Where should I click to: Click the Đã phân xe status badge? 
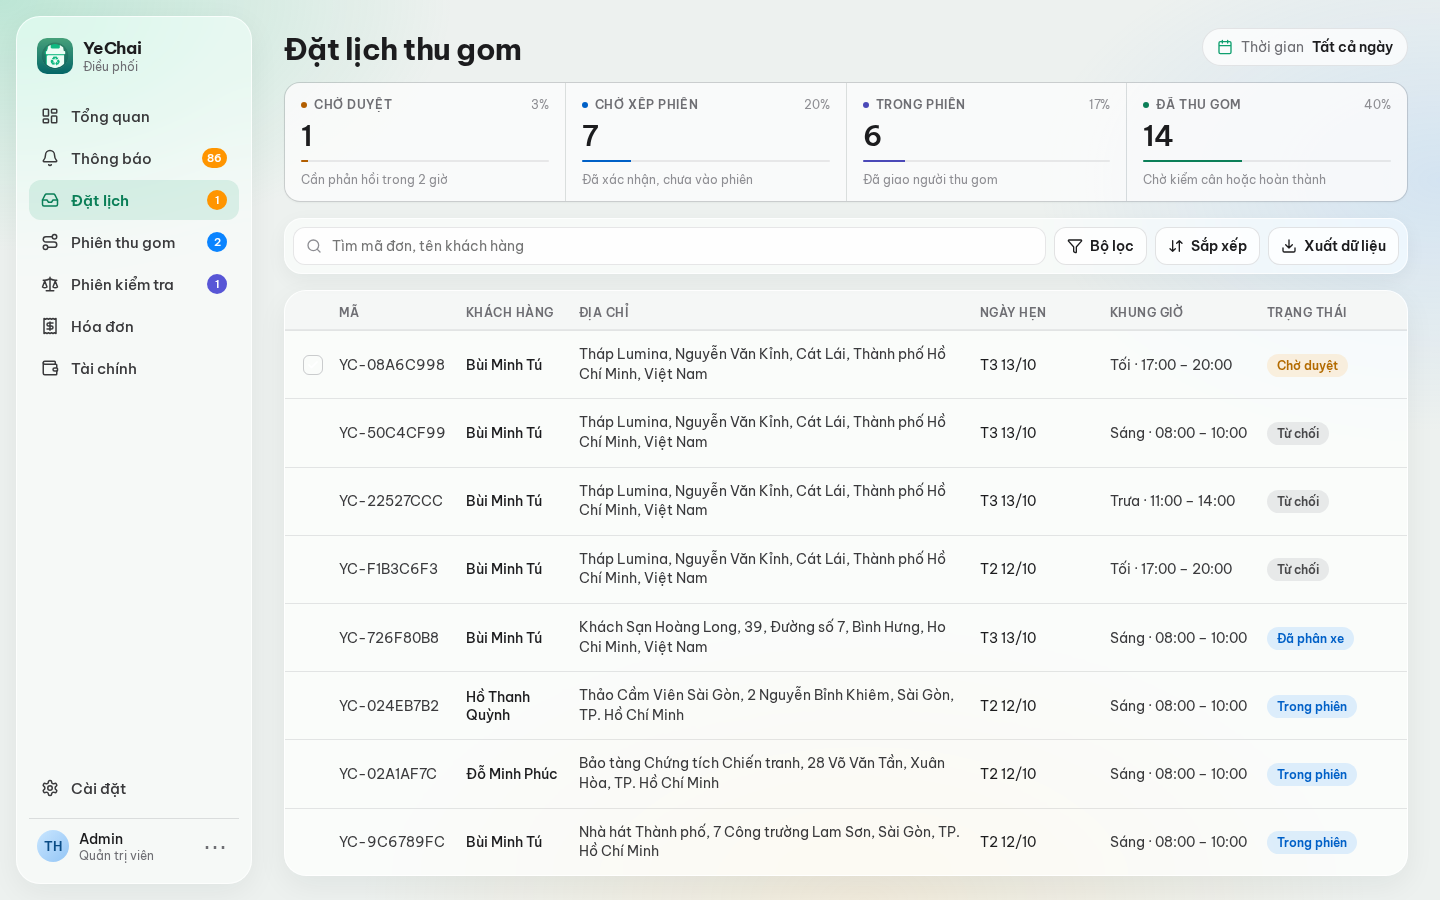pyautogui.click(x=1310, y=638)
